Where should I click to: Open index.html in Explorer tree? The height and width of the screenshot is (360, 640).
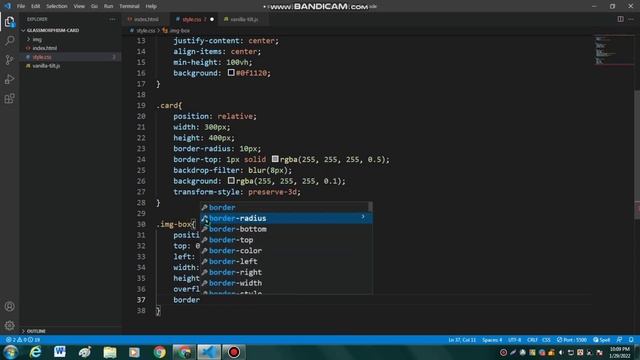pyautogui.click(x=44, y=48)
